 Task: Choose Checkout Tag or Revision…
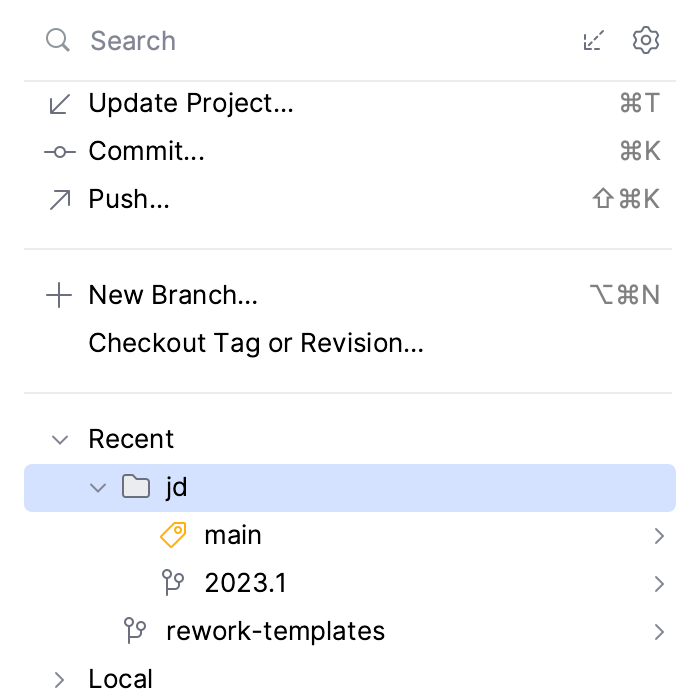point(256,344)
